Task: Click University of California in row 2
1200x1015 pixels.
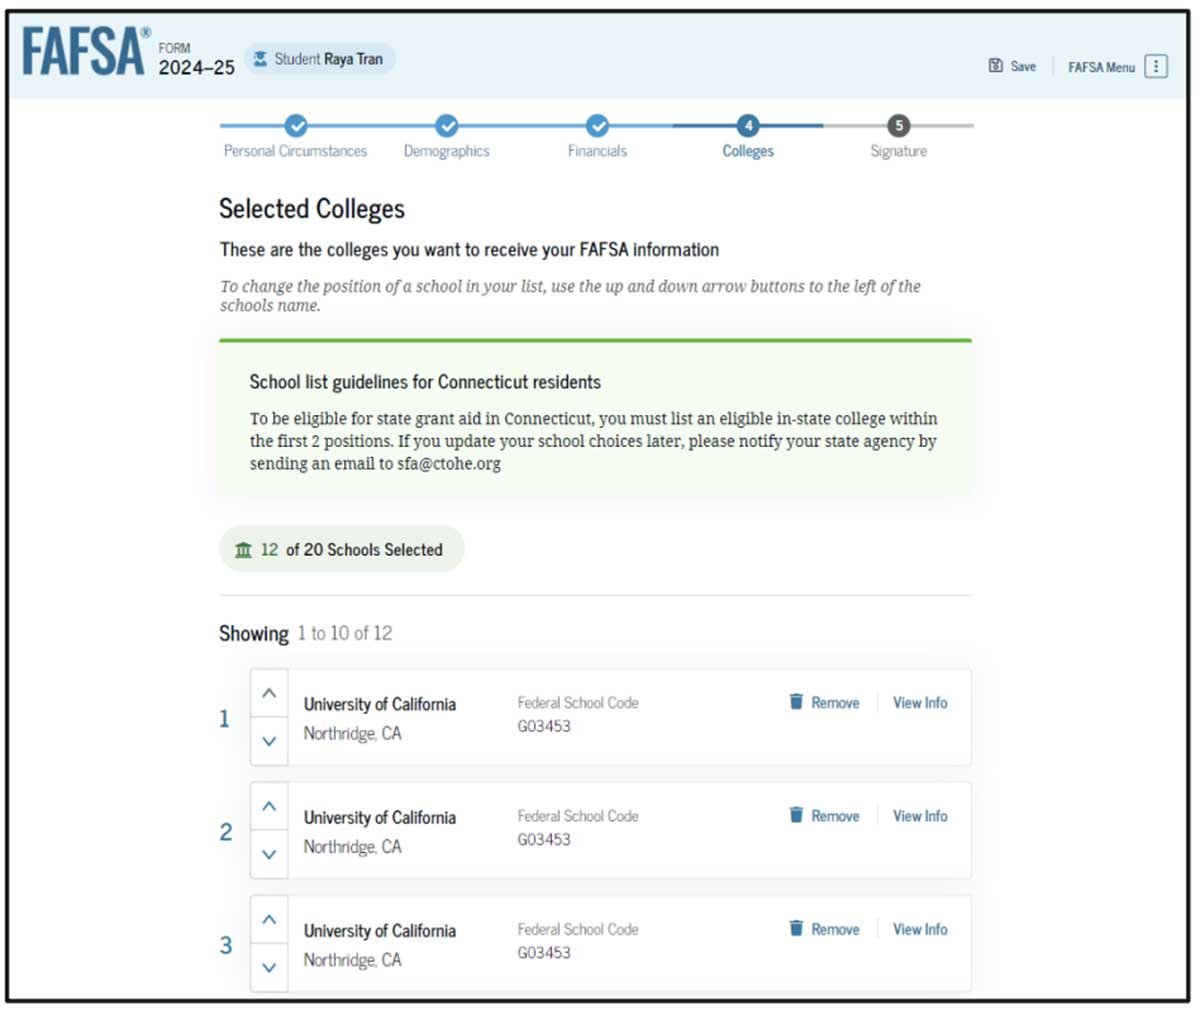Action: 380,817
